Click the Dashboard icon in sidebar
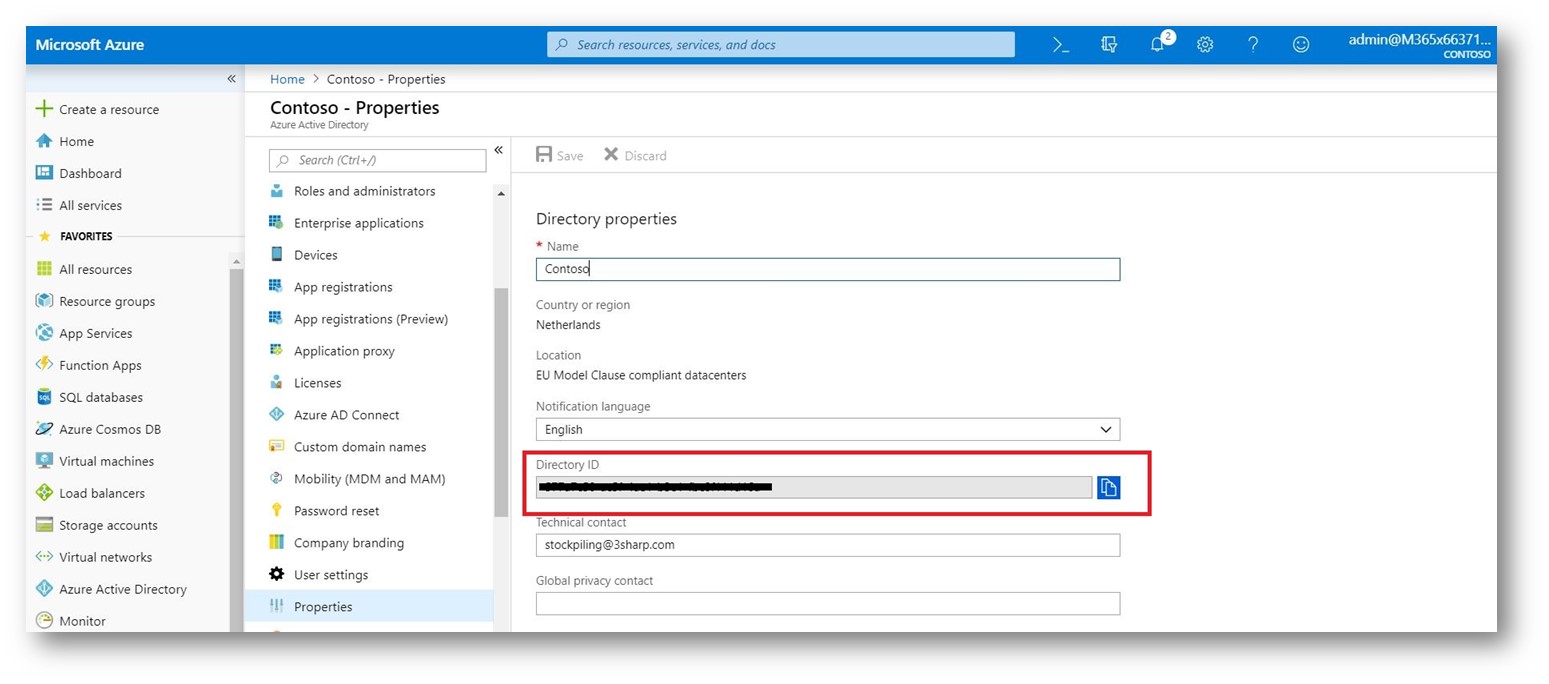This screenshot has height=684, width=1549. (44, 173)
